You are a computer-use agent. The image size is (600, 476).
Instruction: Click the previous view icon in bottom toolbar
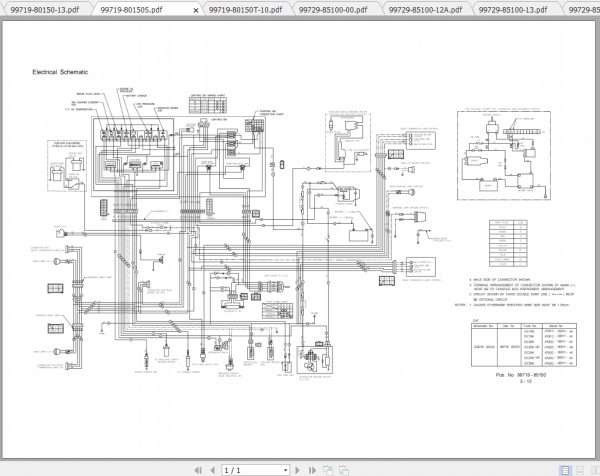tap(328, 470)
